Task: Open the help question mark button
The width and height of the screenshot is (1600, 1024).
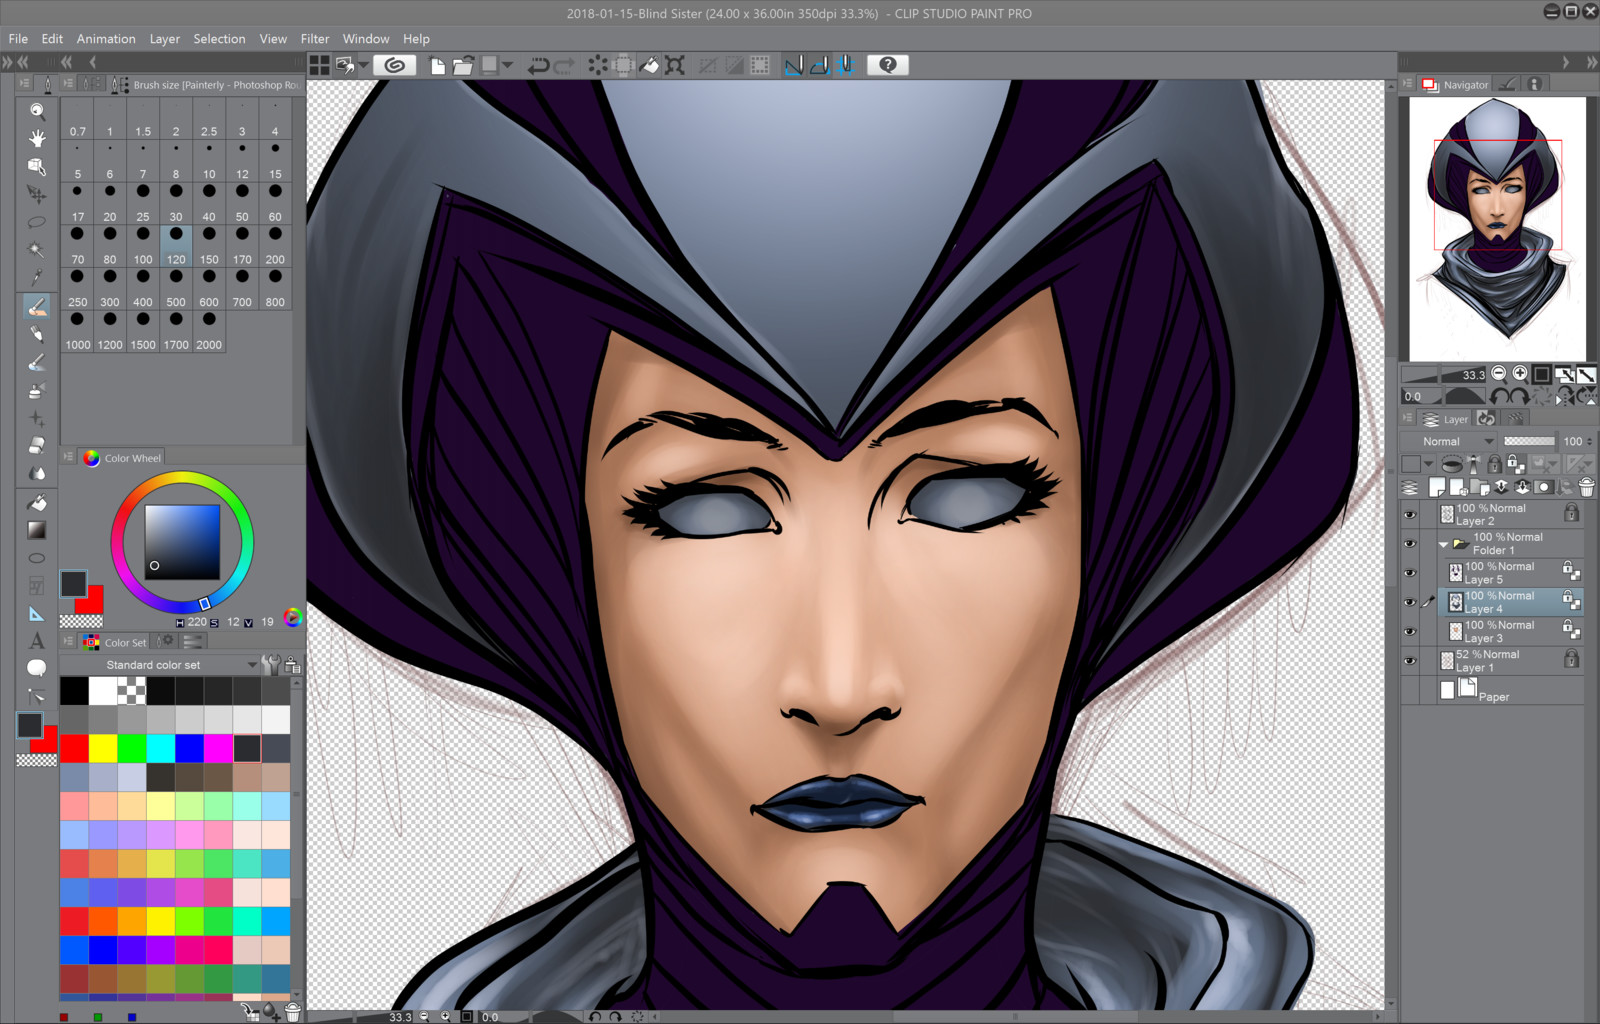Action: point(888,65)
